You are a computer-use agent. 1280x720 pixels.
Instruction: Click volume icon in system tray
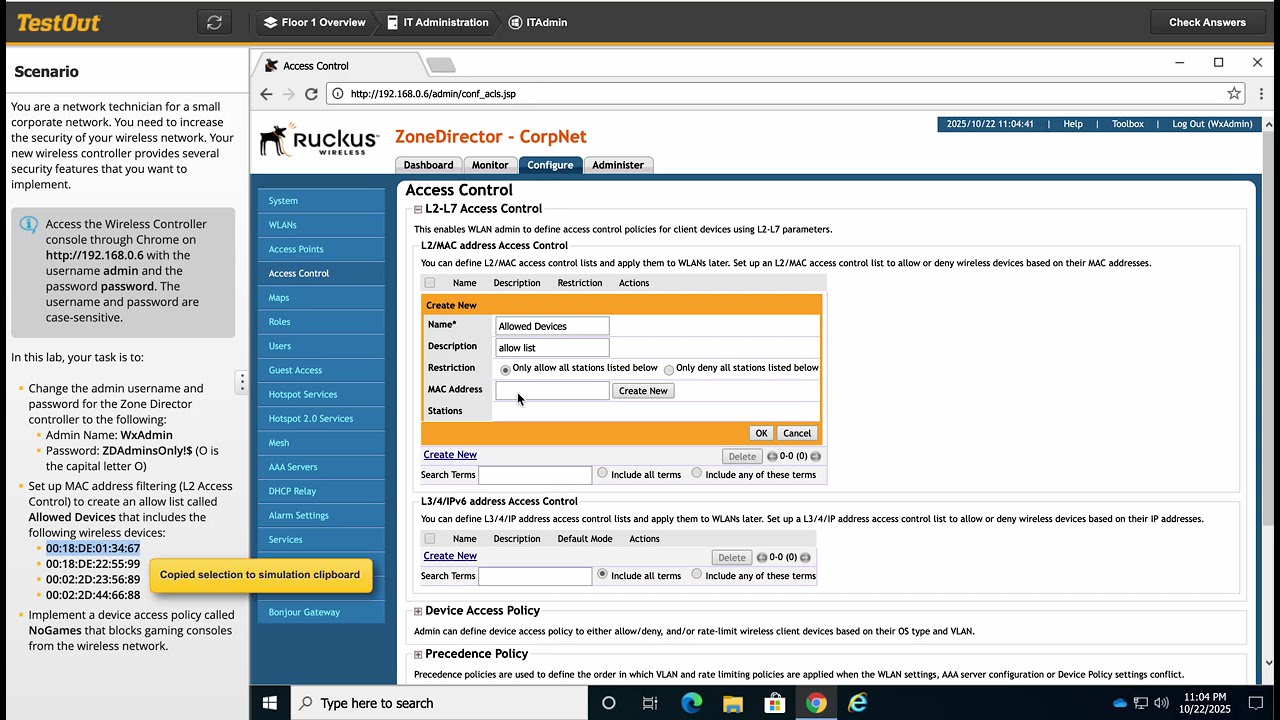coord(1161,703)
